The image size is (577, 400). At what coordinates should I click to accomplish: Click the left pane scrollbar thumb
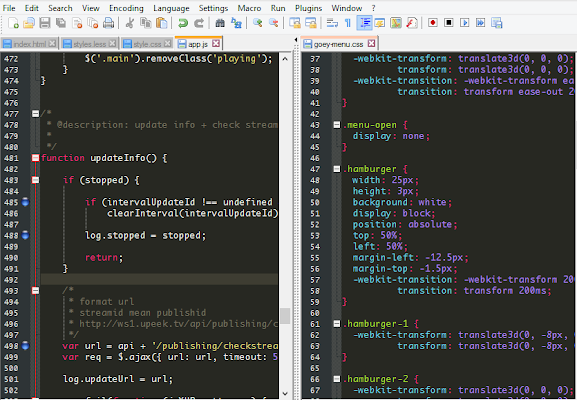point(285,316)
